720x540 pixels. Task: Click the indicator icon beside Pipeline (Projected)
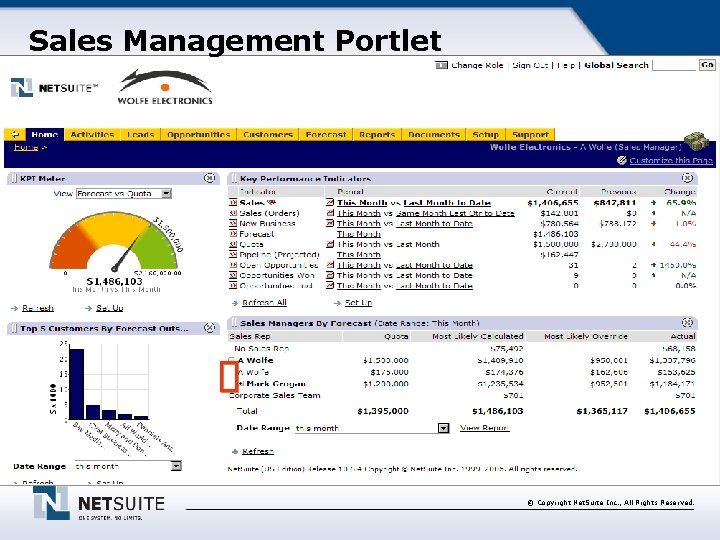point(233,254)
